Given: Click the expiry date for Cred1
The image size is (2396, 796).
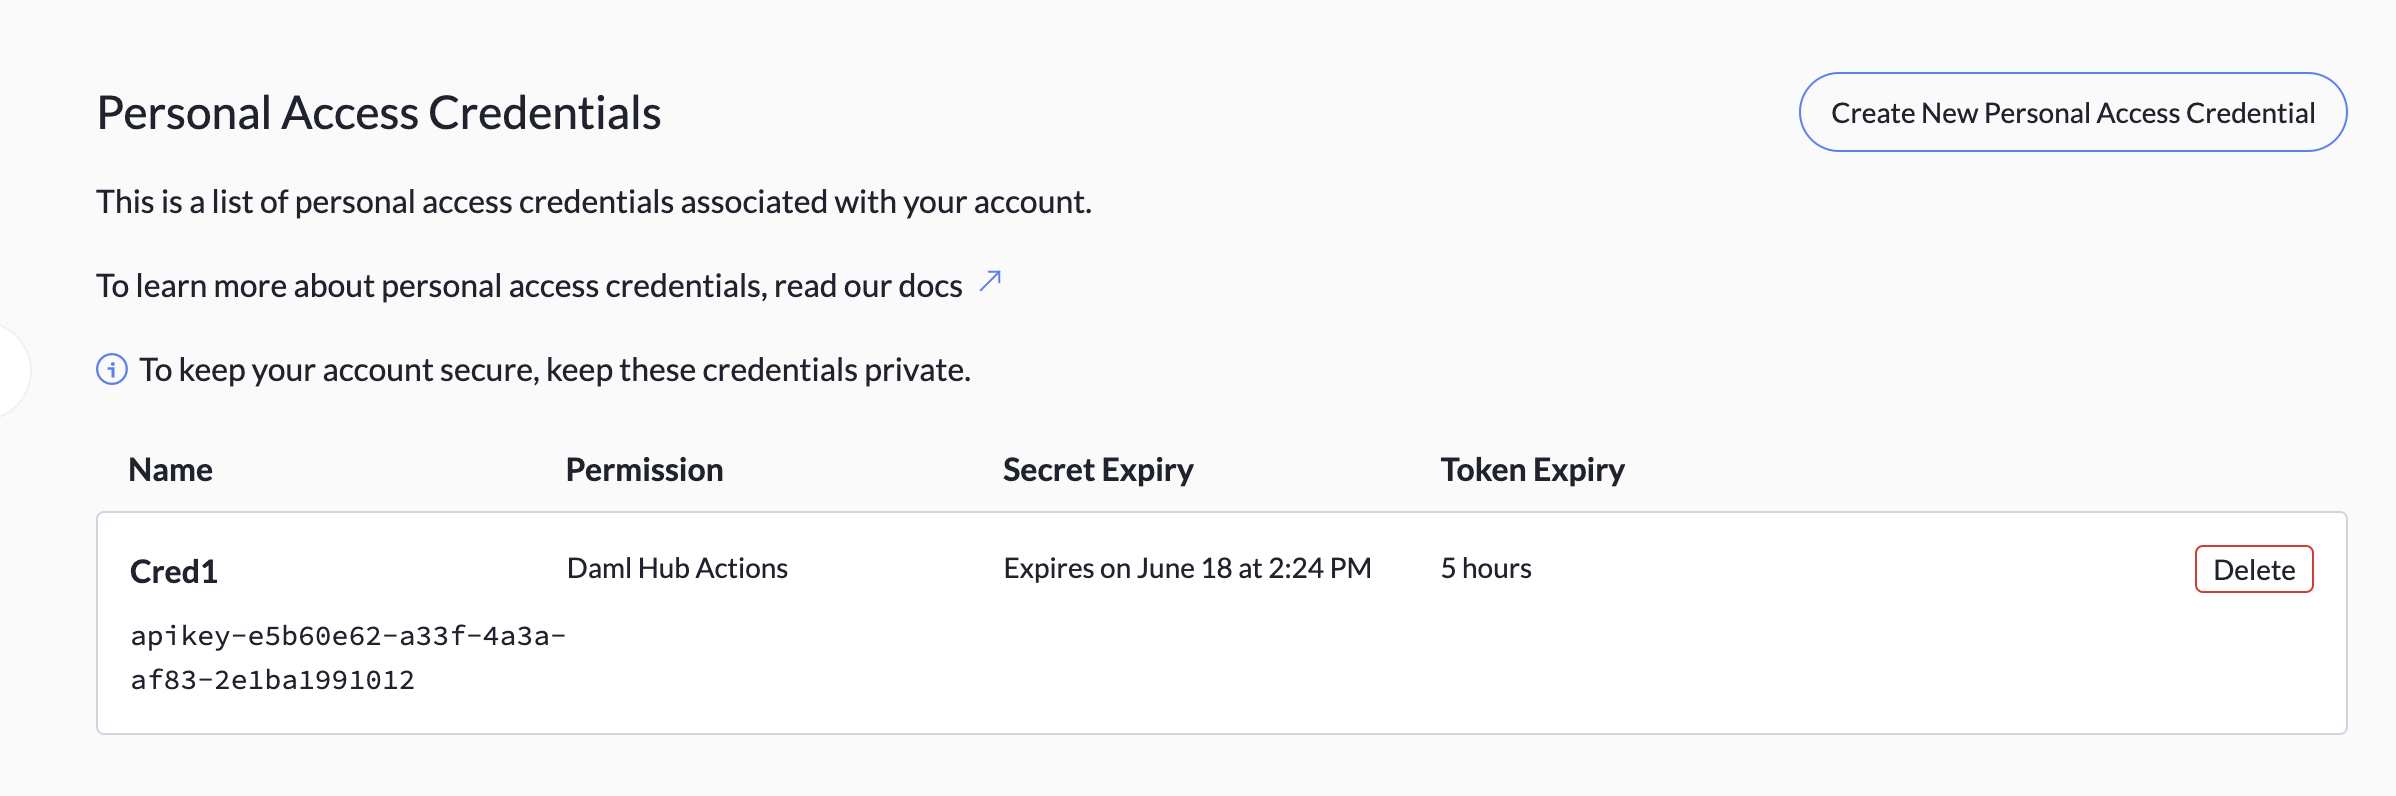Looking at the screenshot, I should coord(1188,568).
